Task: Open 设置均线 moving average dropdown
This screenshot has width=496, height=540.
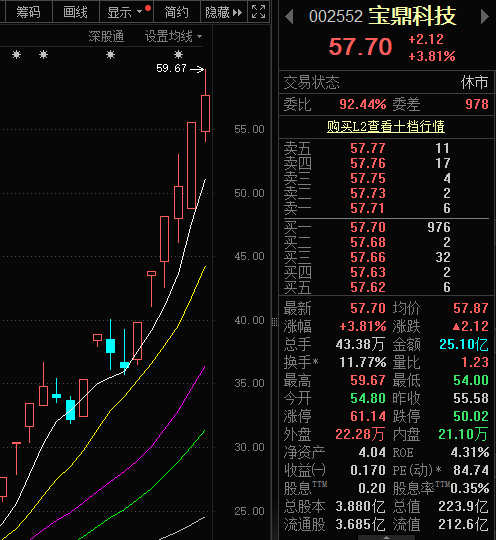Action: point(173,36)
